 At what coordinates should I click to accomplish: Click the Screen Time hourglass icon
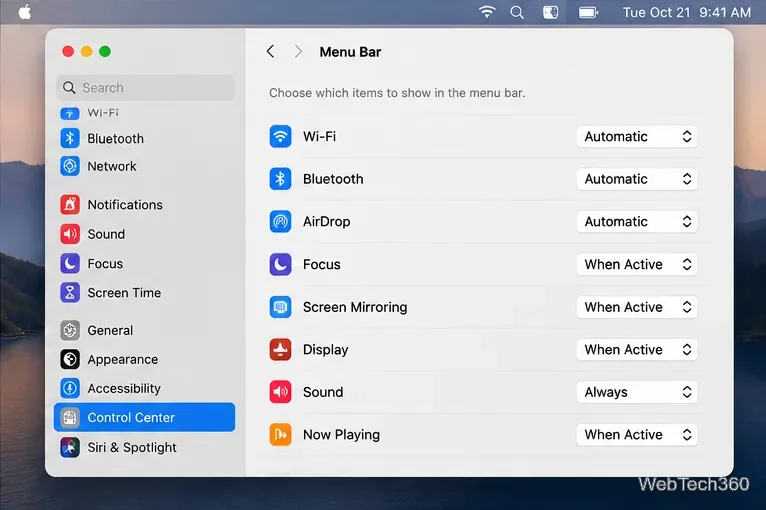pyautogui.click(x=70, y=293)
